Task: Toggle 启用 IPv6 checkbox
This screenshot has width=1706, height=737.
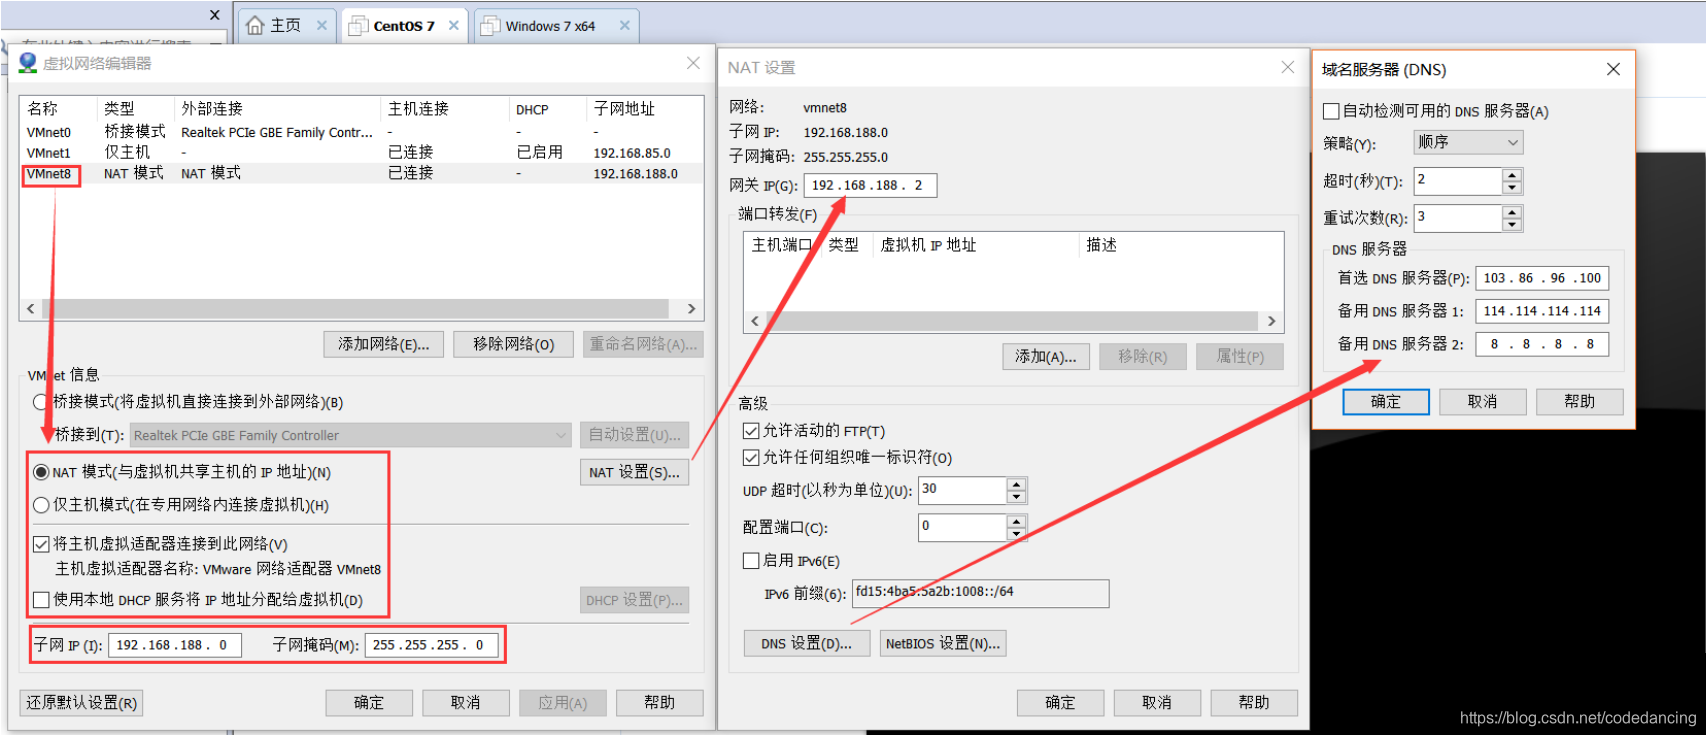Action: click(751, 561)
